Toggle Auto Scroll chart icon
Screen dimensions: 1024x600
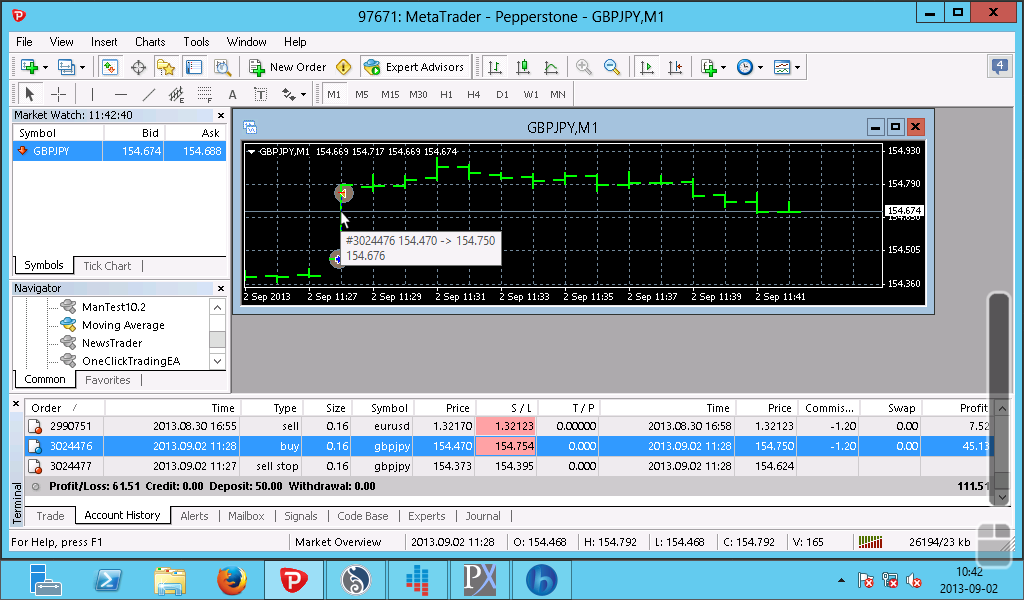(647, 67)
